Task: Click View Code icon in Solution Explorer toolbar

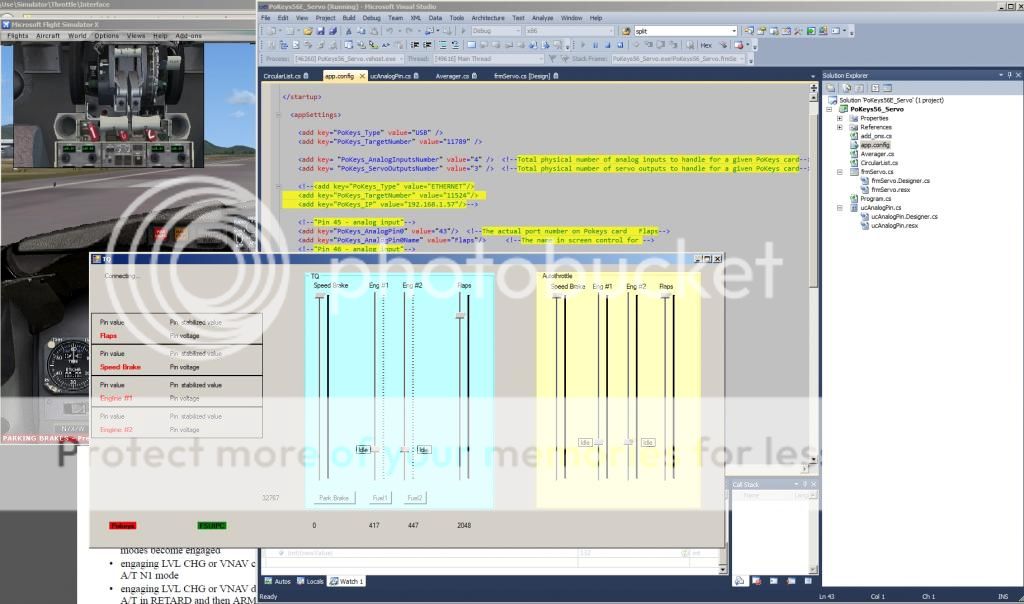Action: coord(875,87)
